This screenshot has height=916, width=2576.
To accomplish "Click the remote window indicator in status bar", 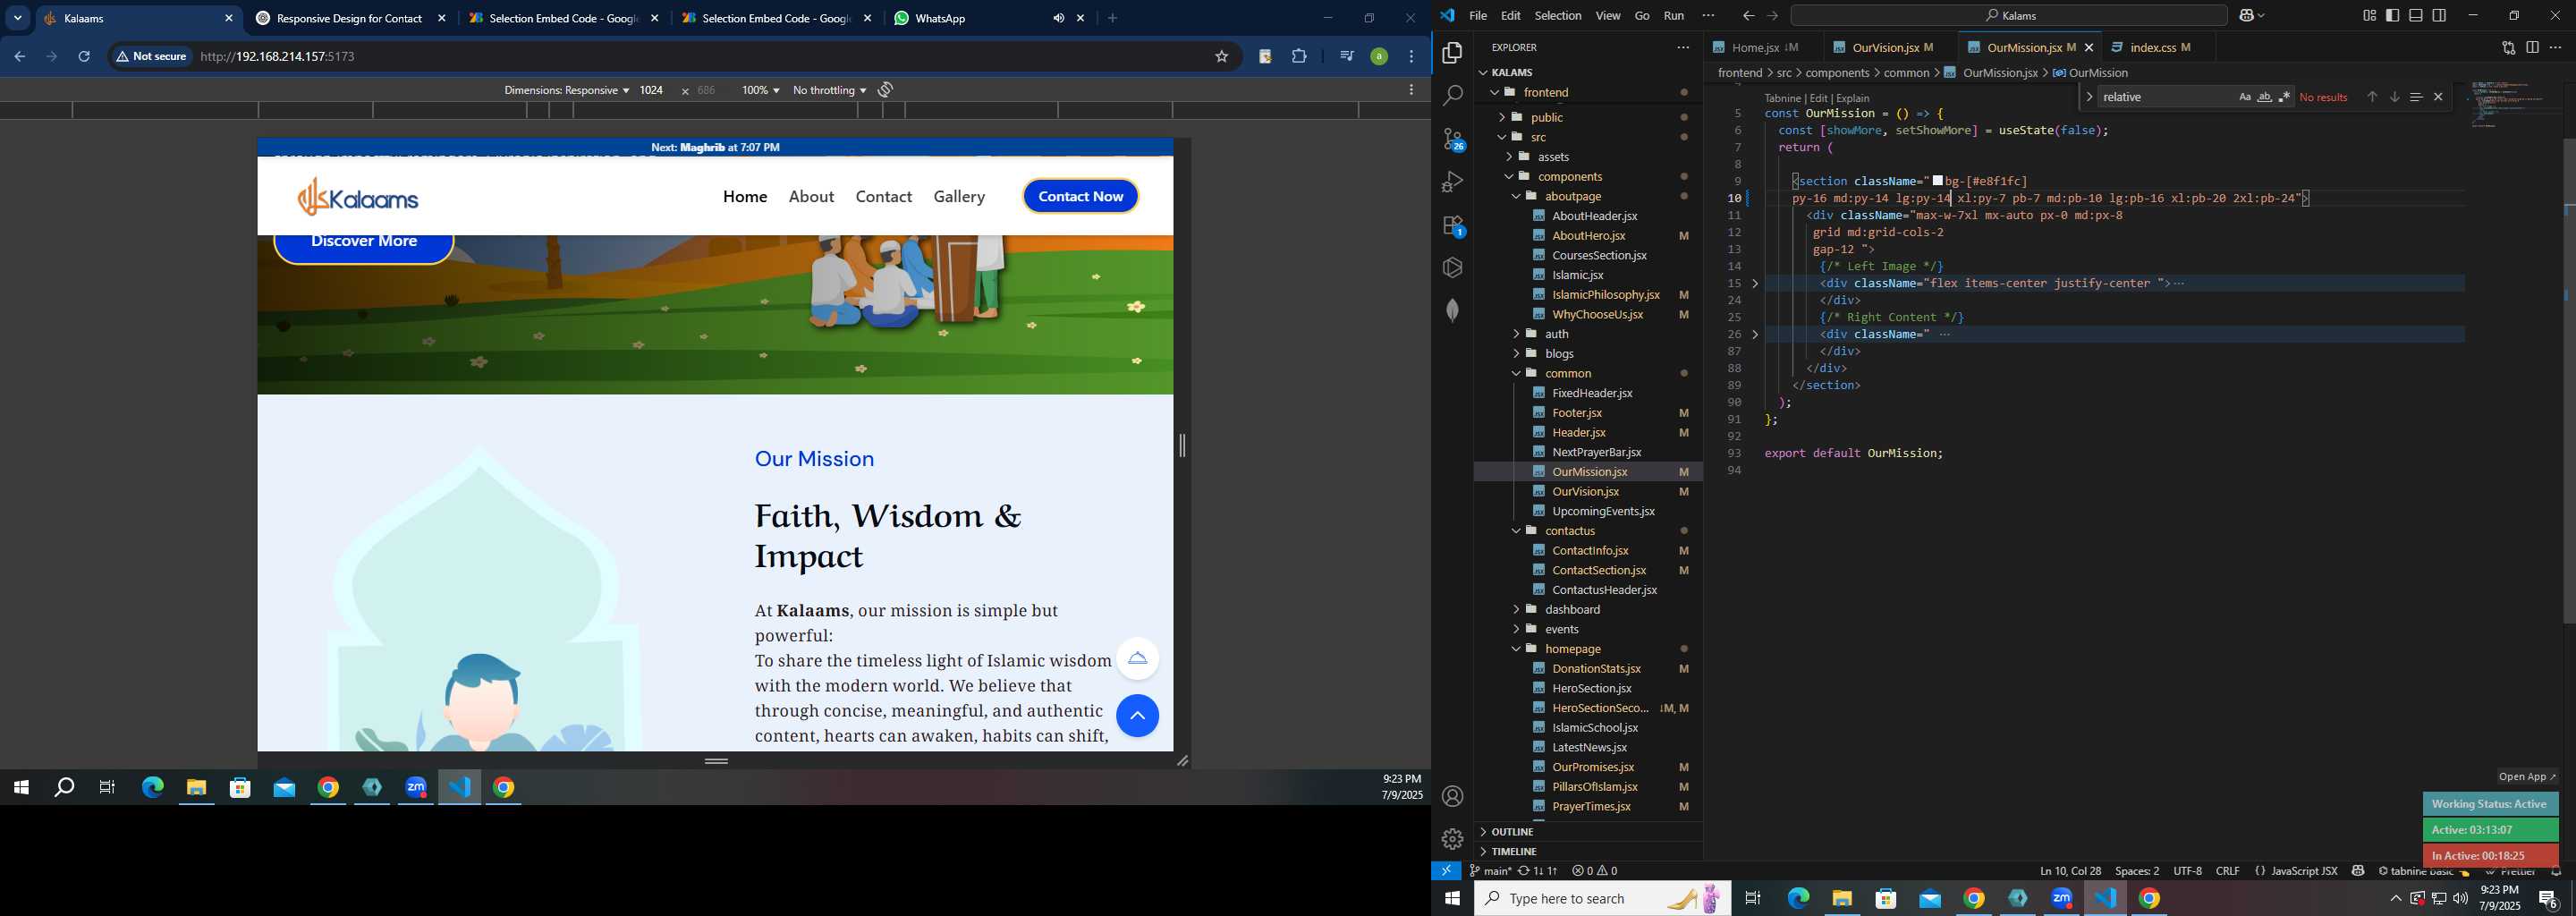I will [1446, 871].
